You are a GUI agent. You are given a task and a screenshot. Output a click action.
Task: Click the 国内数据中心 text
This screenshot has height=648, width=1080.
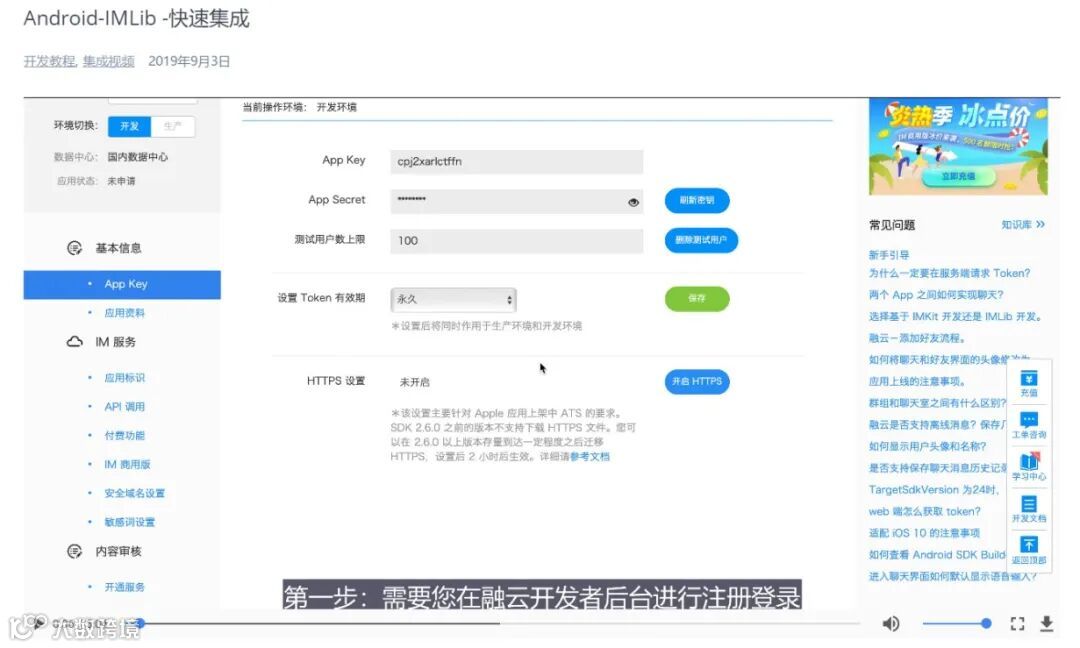pos(138,157)
